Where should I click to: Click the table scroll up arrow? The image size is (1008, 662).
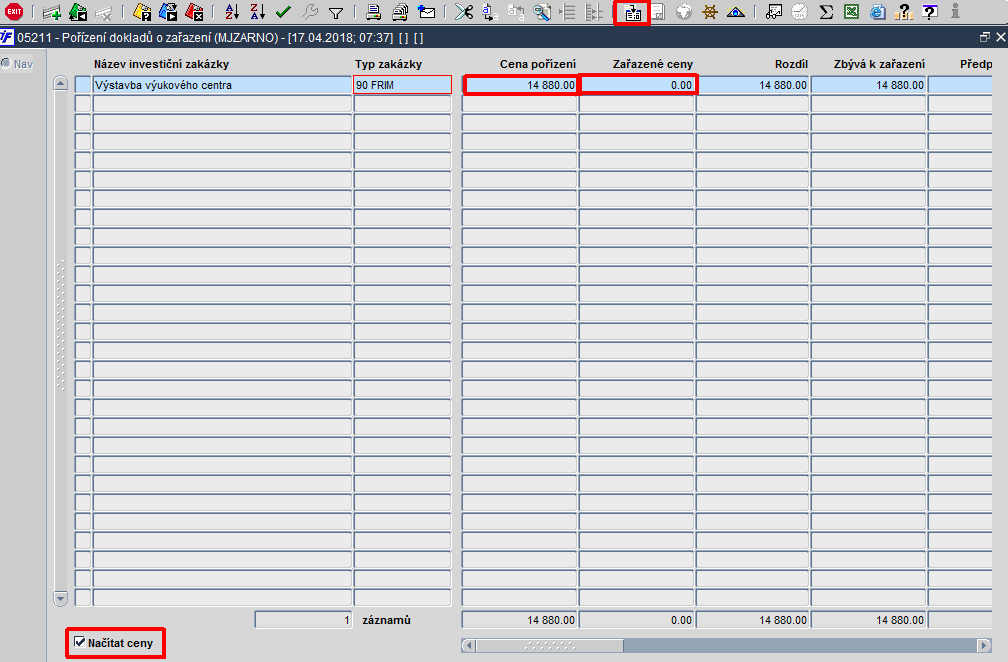tap(60, 84)
